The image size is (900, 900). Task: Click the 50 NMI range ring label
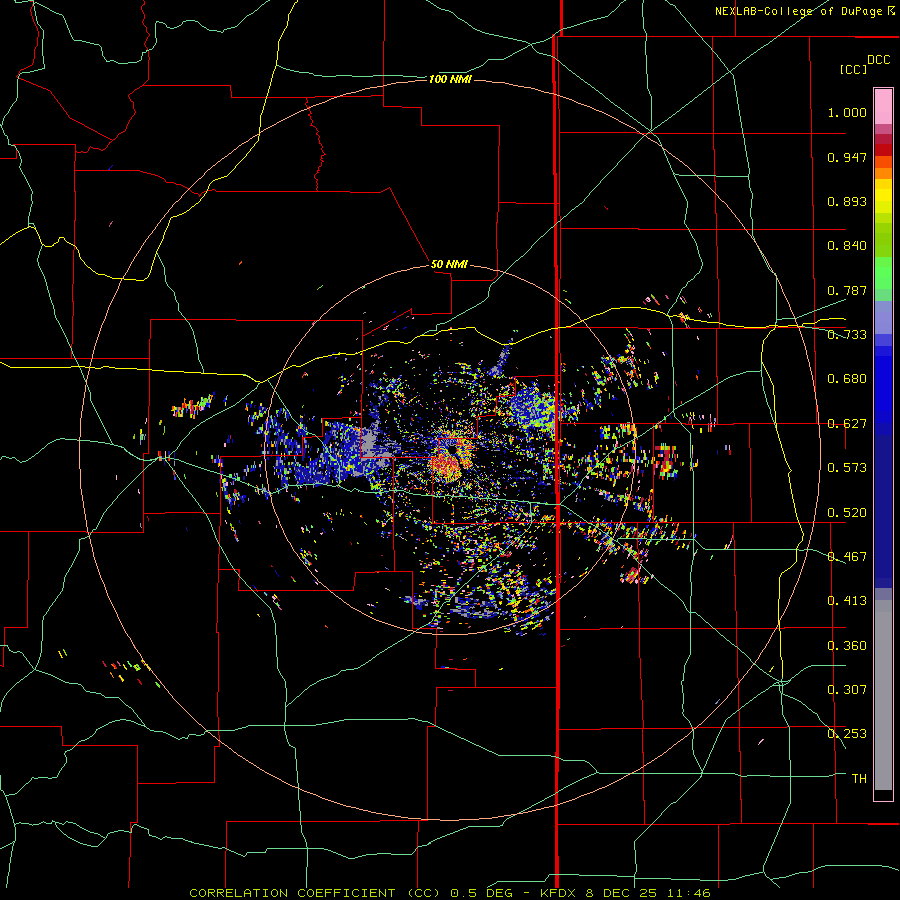pyautogui.click(x=449, y=264)
